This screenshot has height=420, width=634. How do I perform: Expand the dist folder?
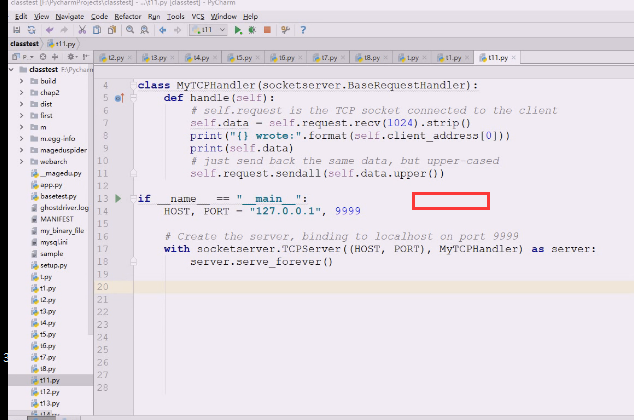pyautogui.click(x=21, y=104)
